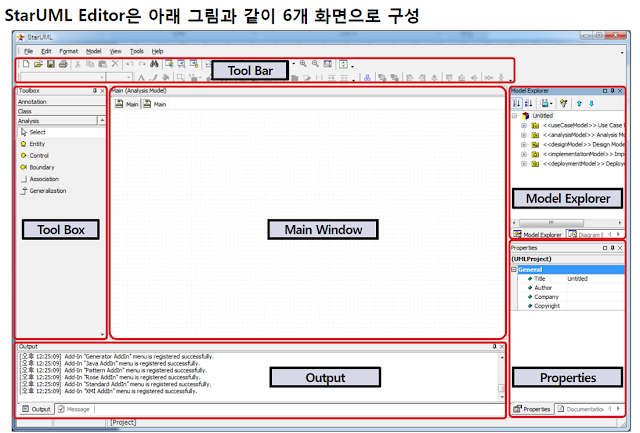The image size is (640, 433).
Task: Select the first Main diagram tab
Action: tap(127, 104)
